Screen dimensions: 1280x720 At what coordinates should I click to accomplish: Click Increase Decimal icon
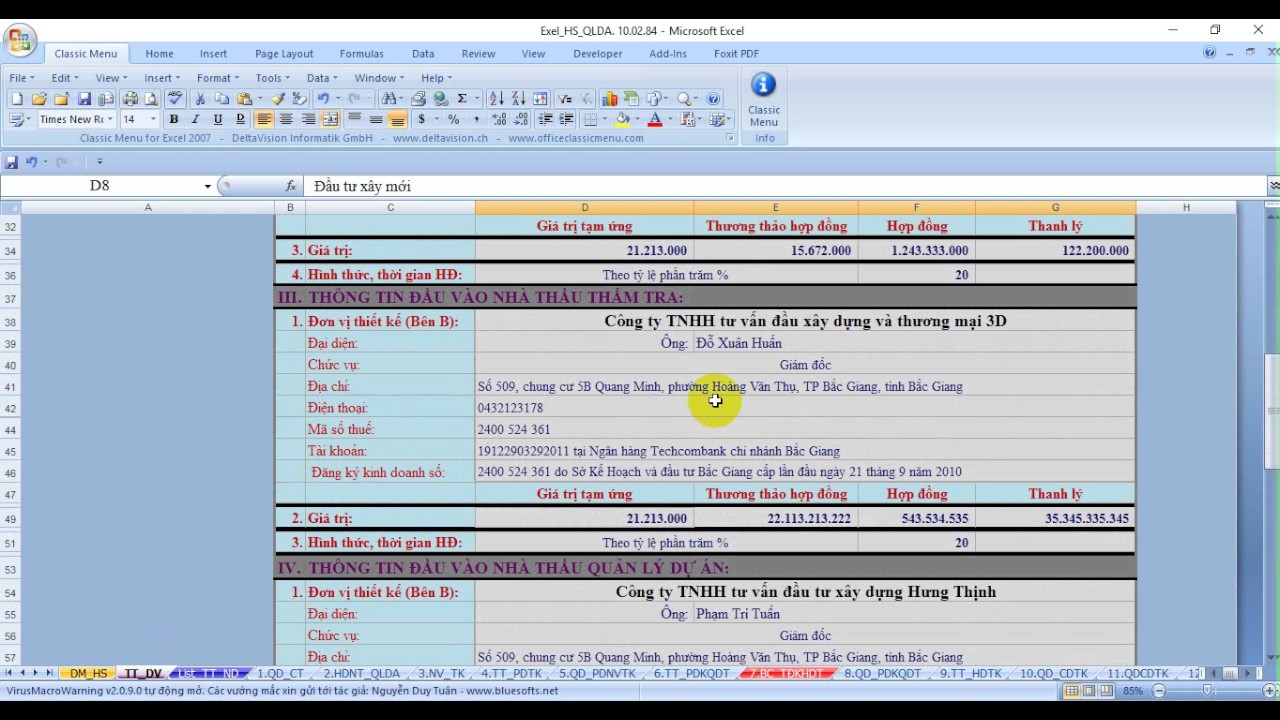point(499,119)
